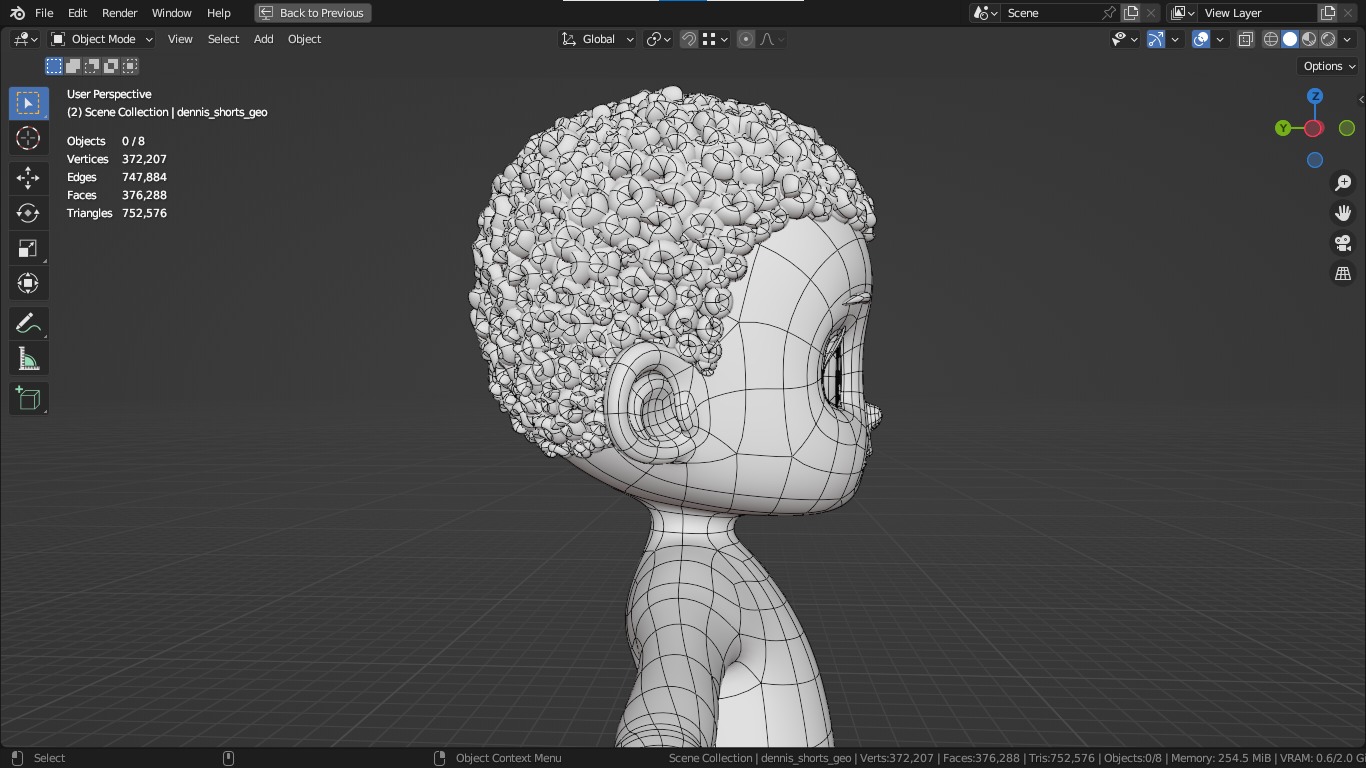
Task: Pick the Rotate tool
Action: click(x=28, y=213)
